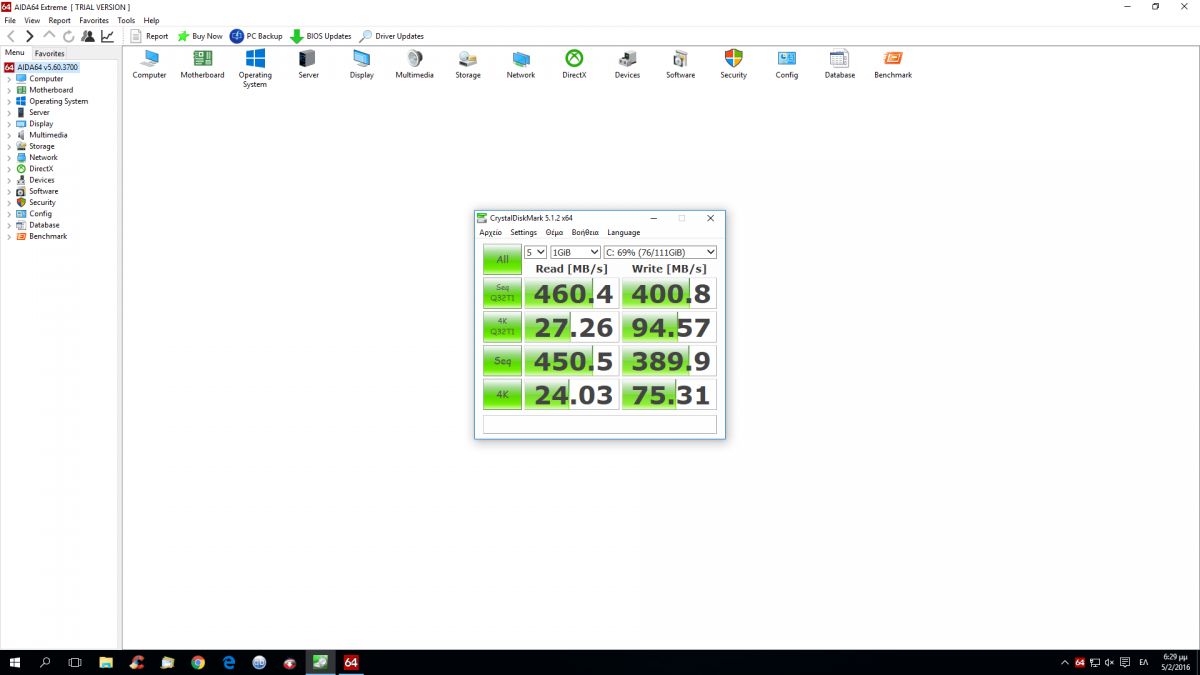Switch to the Menu tab in sidebar

click(x=15, y=52)
